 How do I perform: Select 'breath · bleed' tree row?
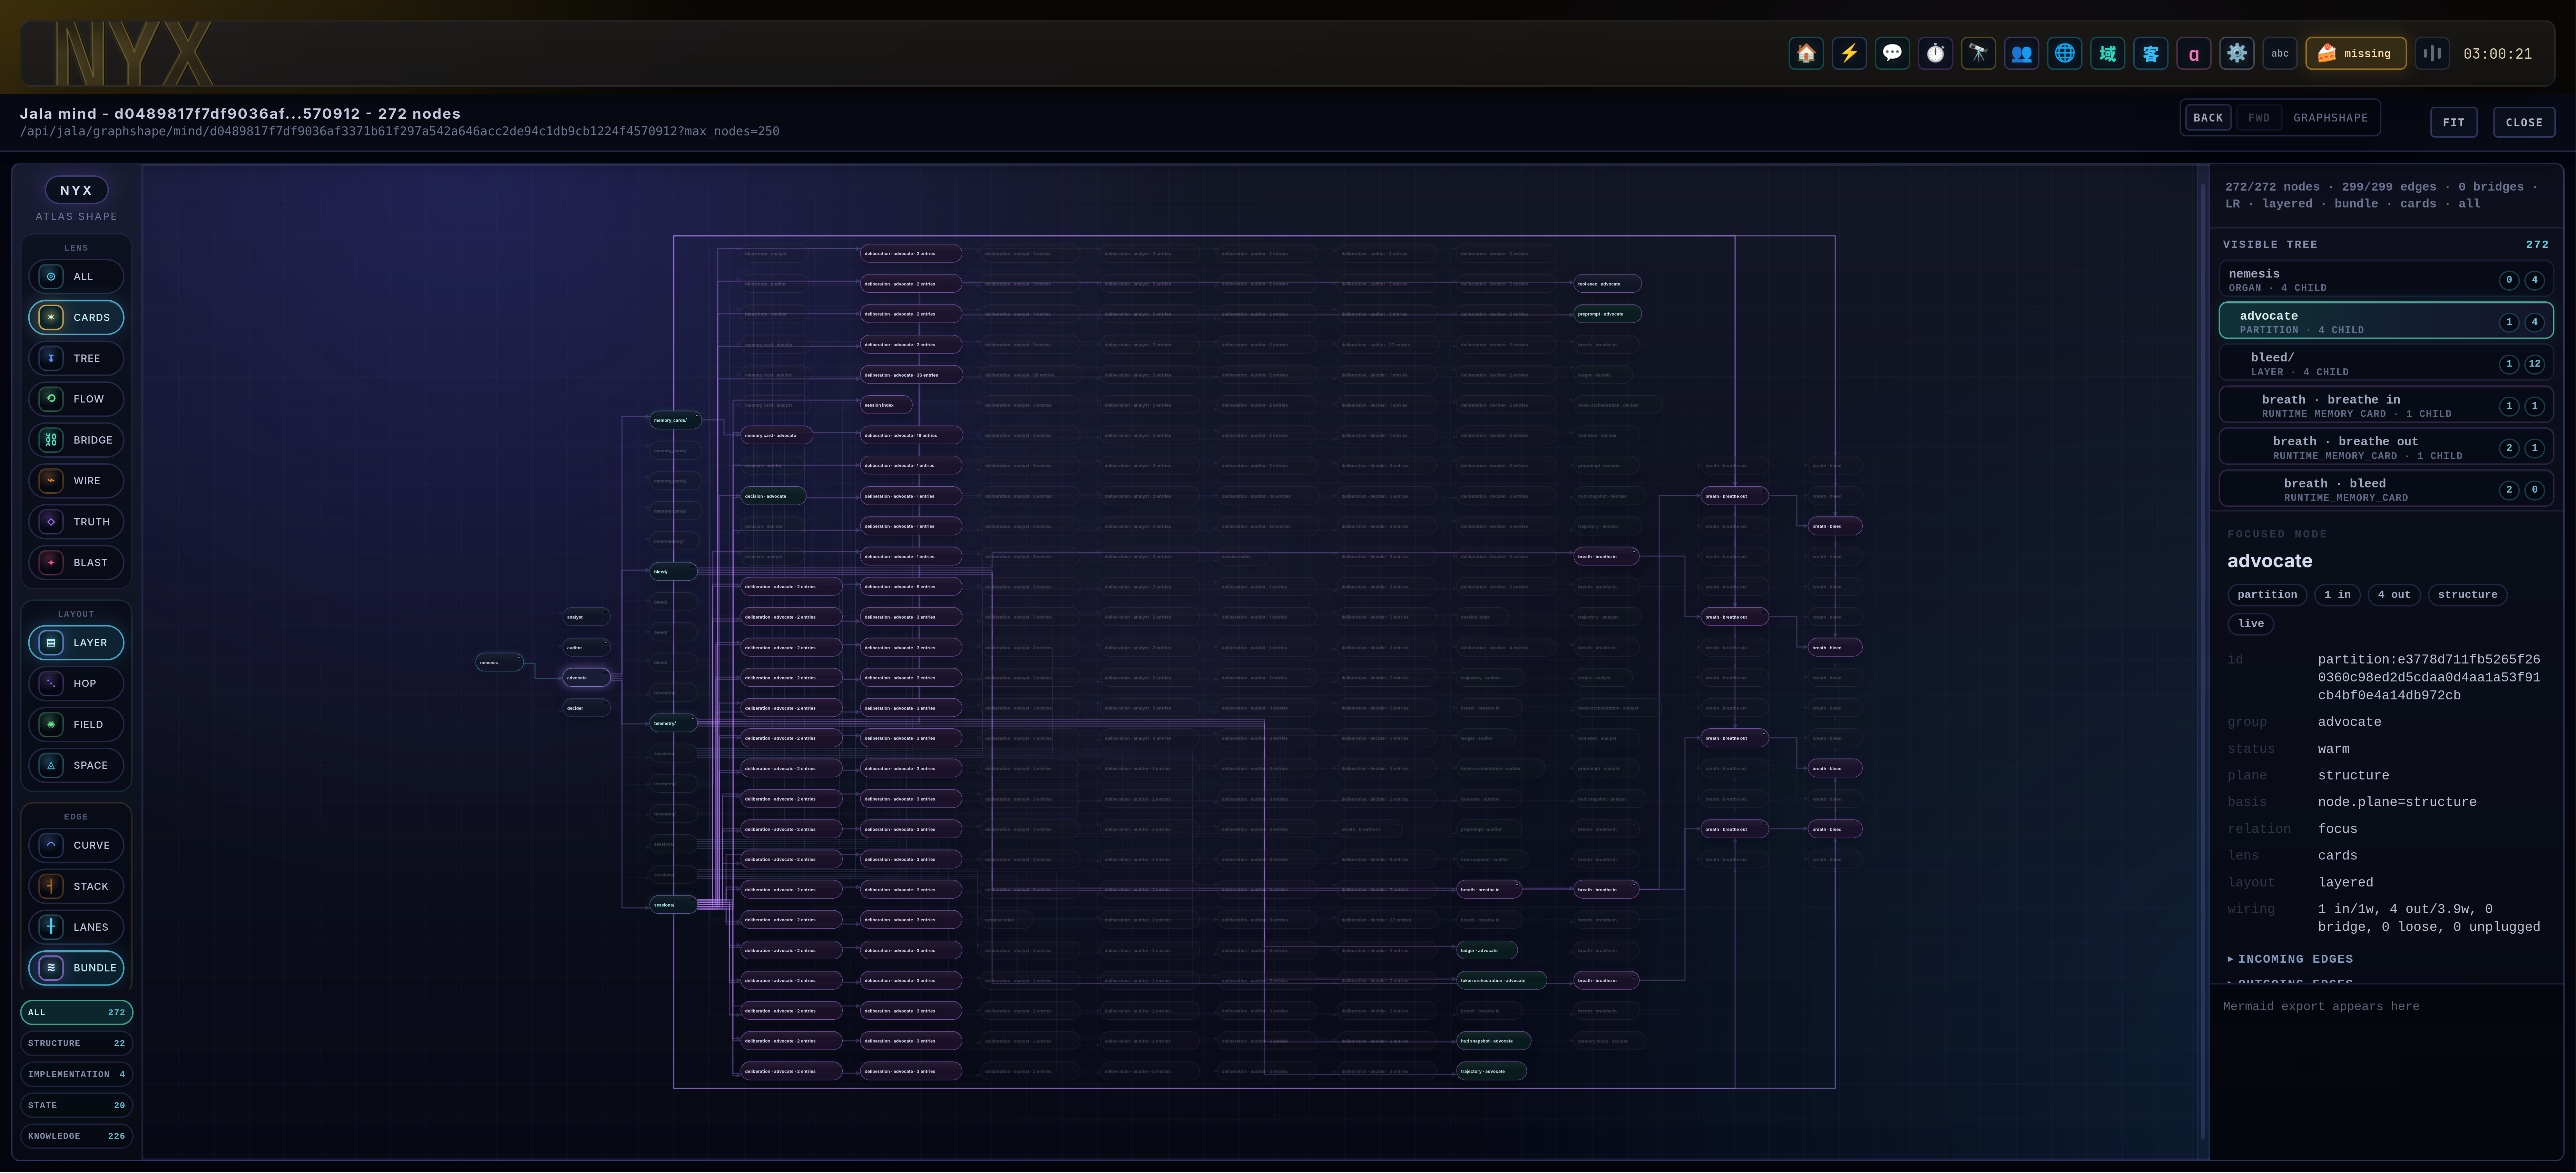tap(2386, 490)
